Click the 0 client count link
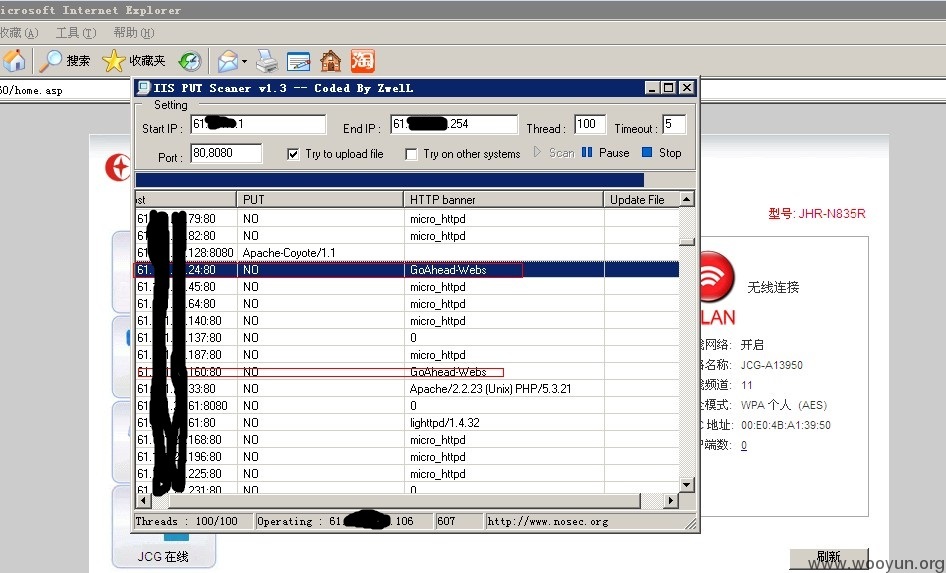This screenshot has height=573, width=946. tap(744, 445)
